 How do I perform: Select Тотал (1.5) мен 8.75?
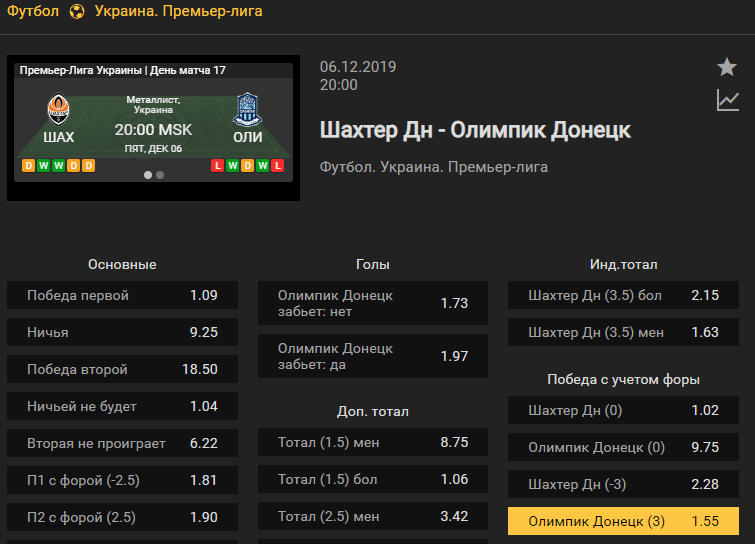point(373,442)
